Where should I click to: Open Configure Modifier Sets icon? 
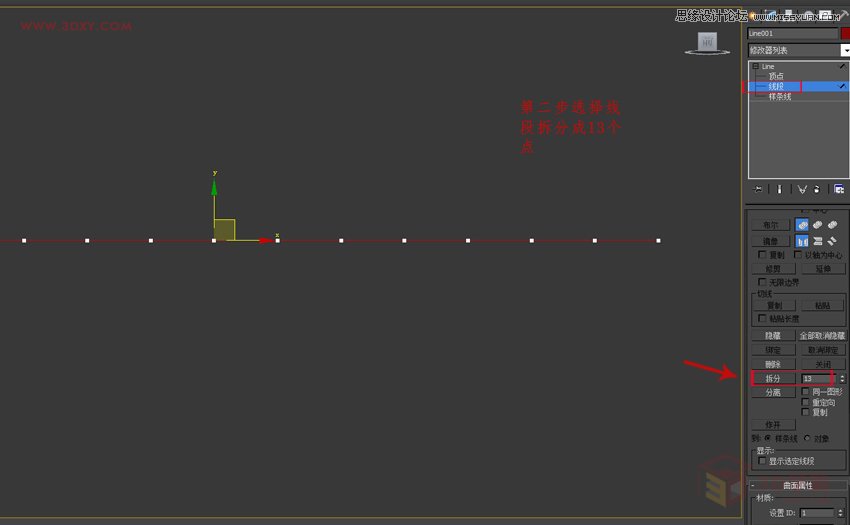tap(838, 188)
